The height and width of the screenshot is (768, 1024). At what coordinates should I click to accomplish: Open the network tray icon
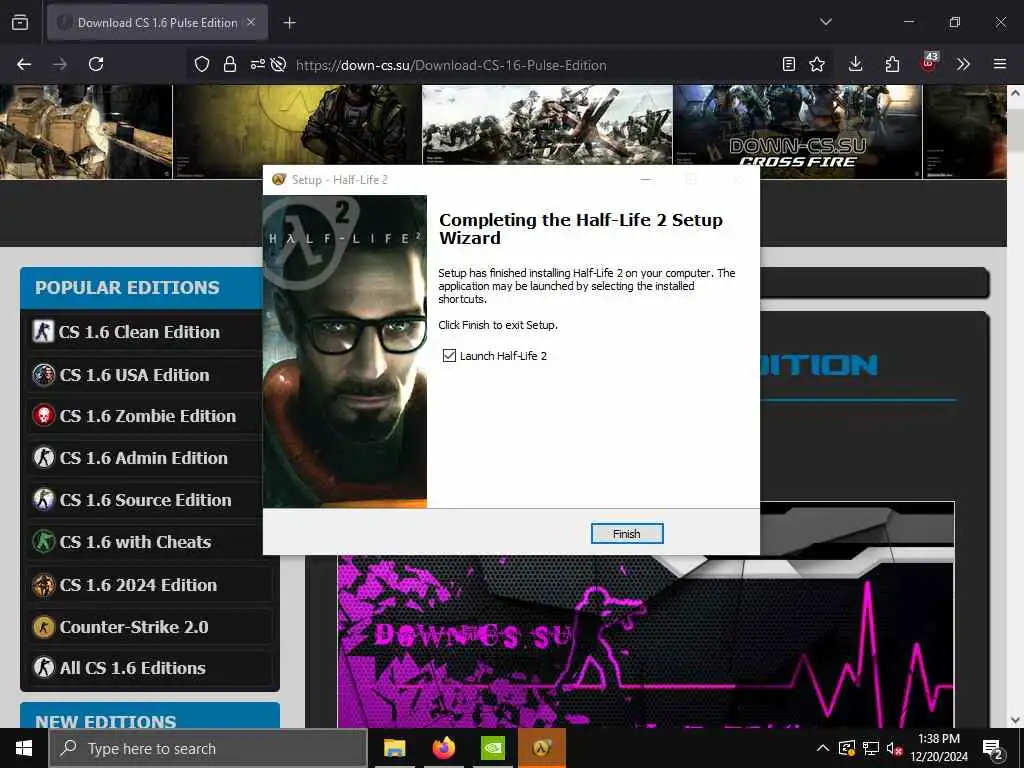click(871, 748)
